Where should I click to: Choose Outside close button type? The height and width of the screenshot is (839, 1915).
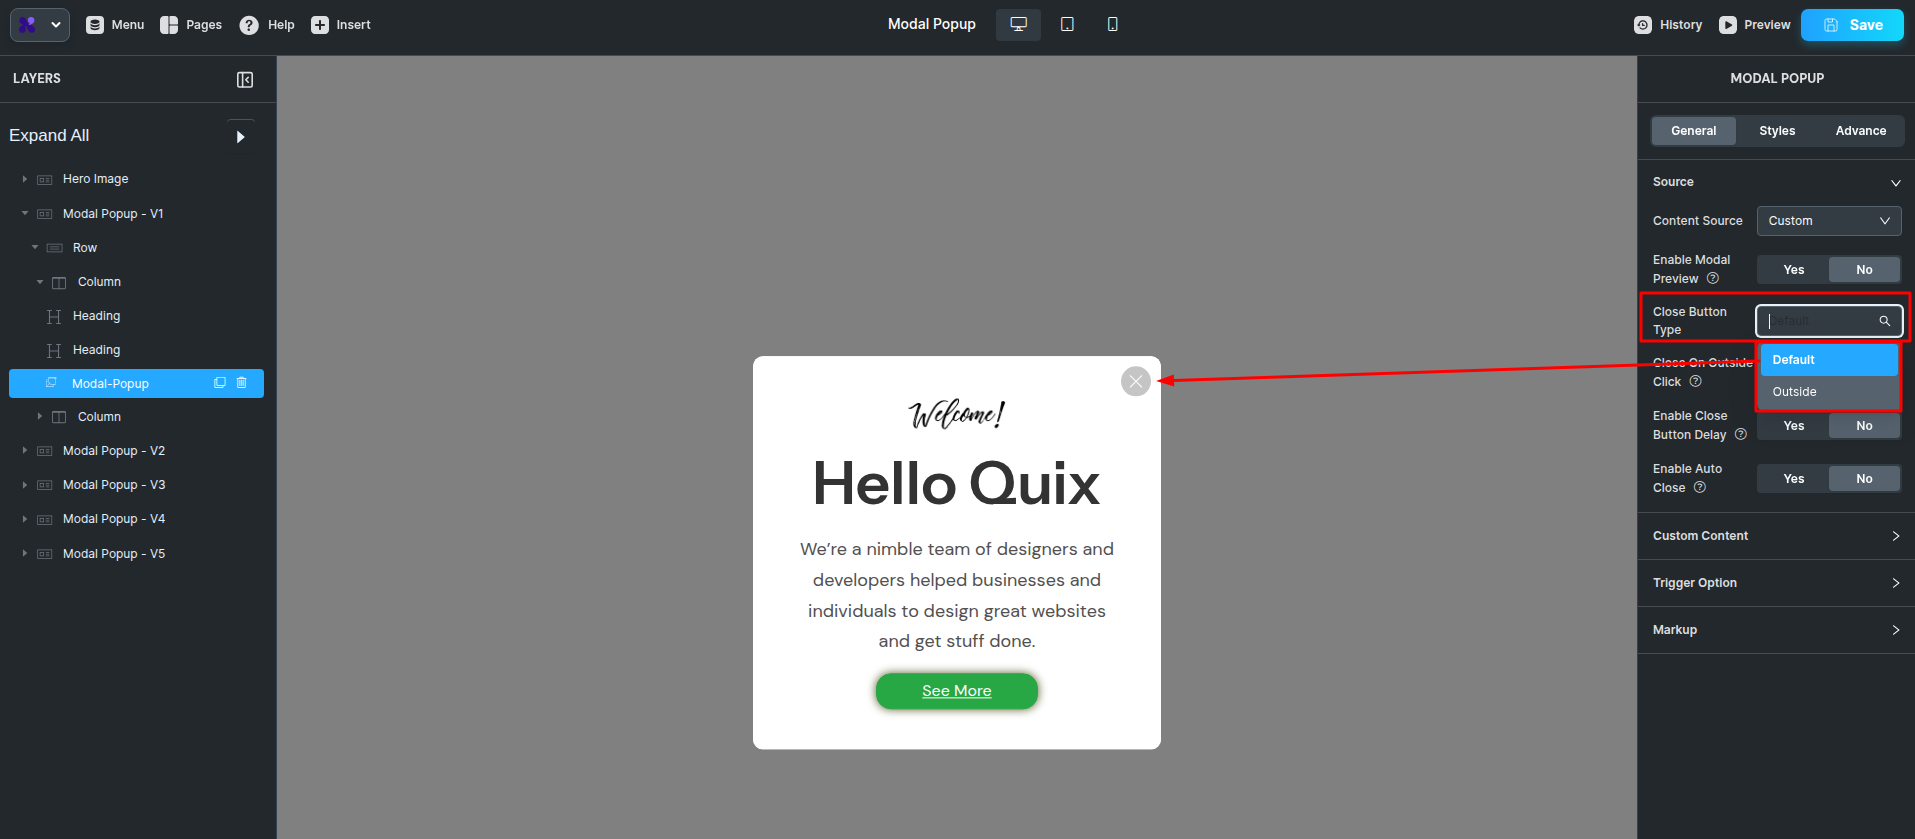(1829, 392)
